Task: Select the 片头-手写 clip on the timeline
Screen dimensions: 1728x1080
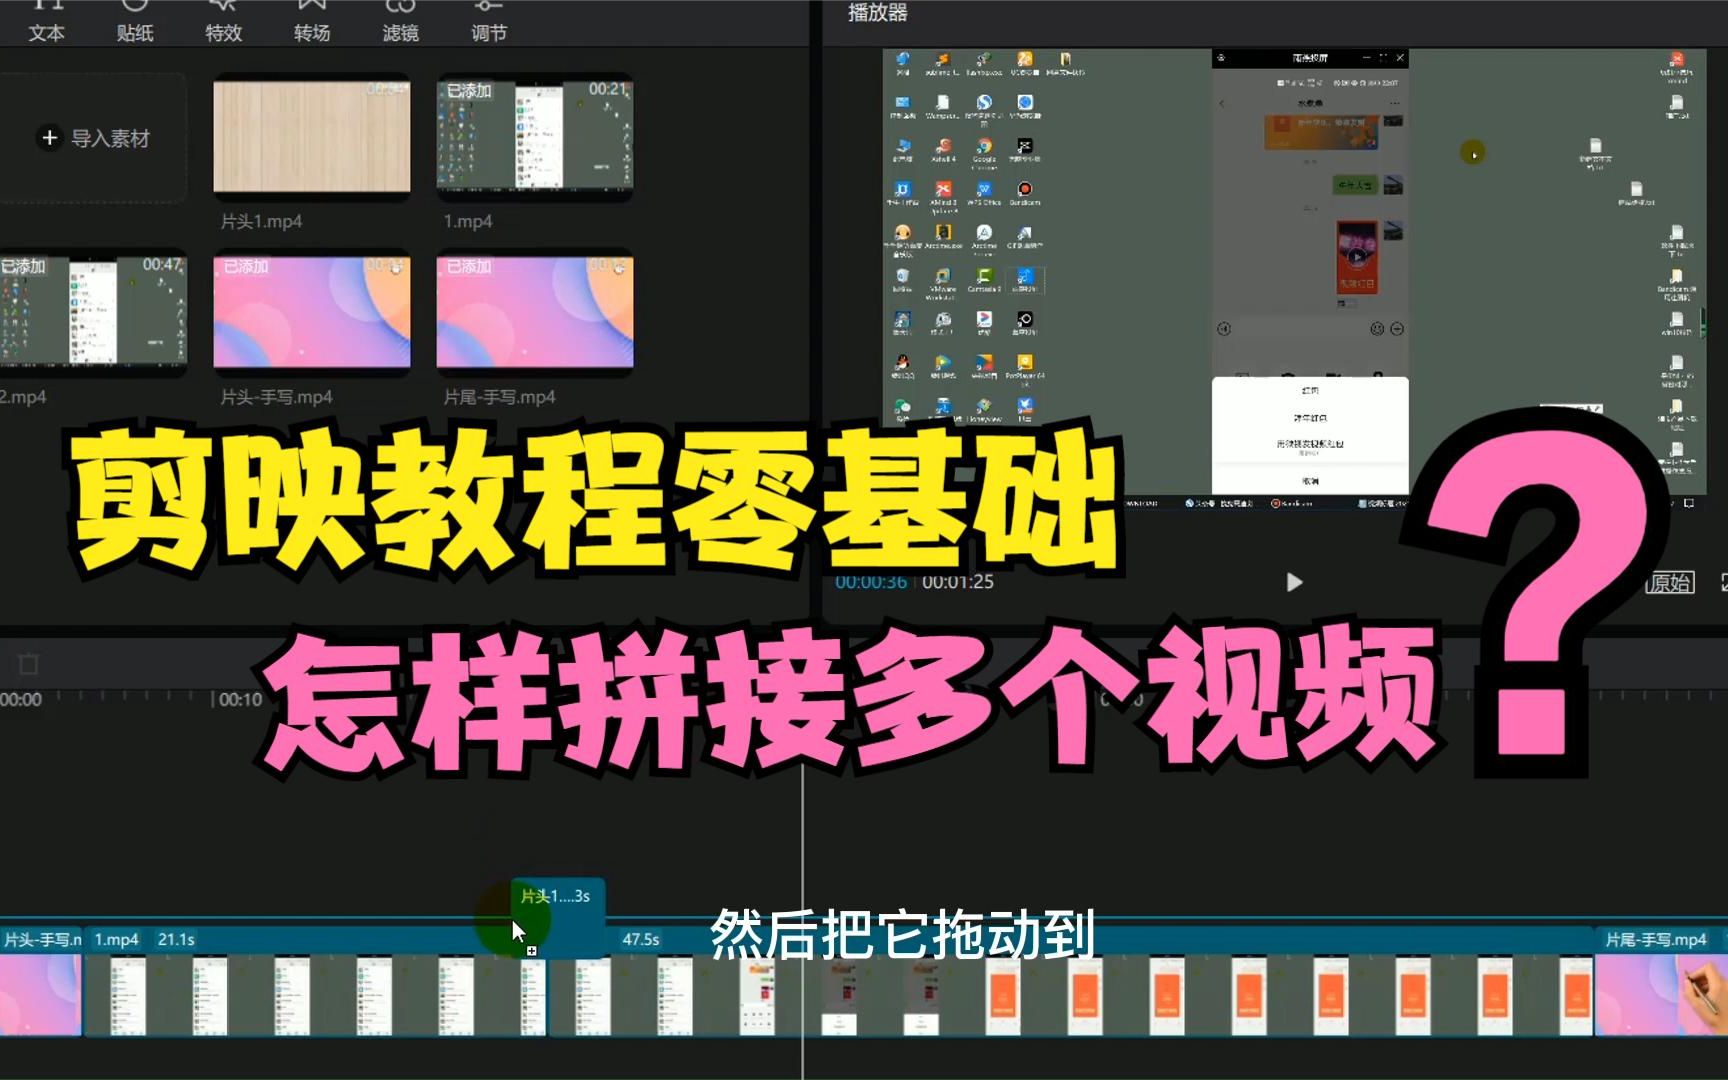Action: 41,980
